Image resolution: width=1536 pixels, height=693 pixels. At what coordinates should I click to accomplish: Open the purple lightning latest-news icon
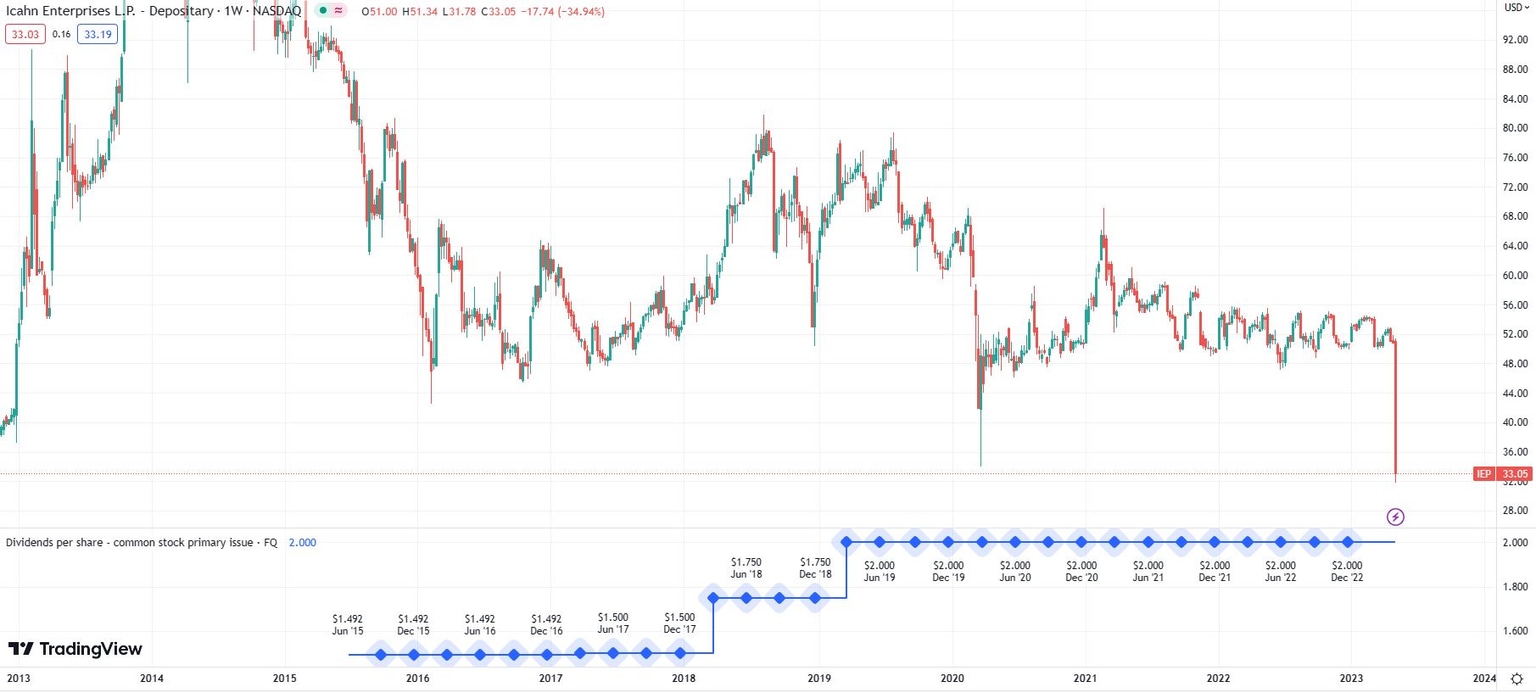point(1396,517)
